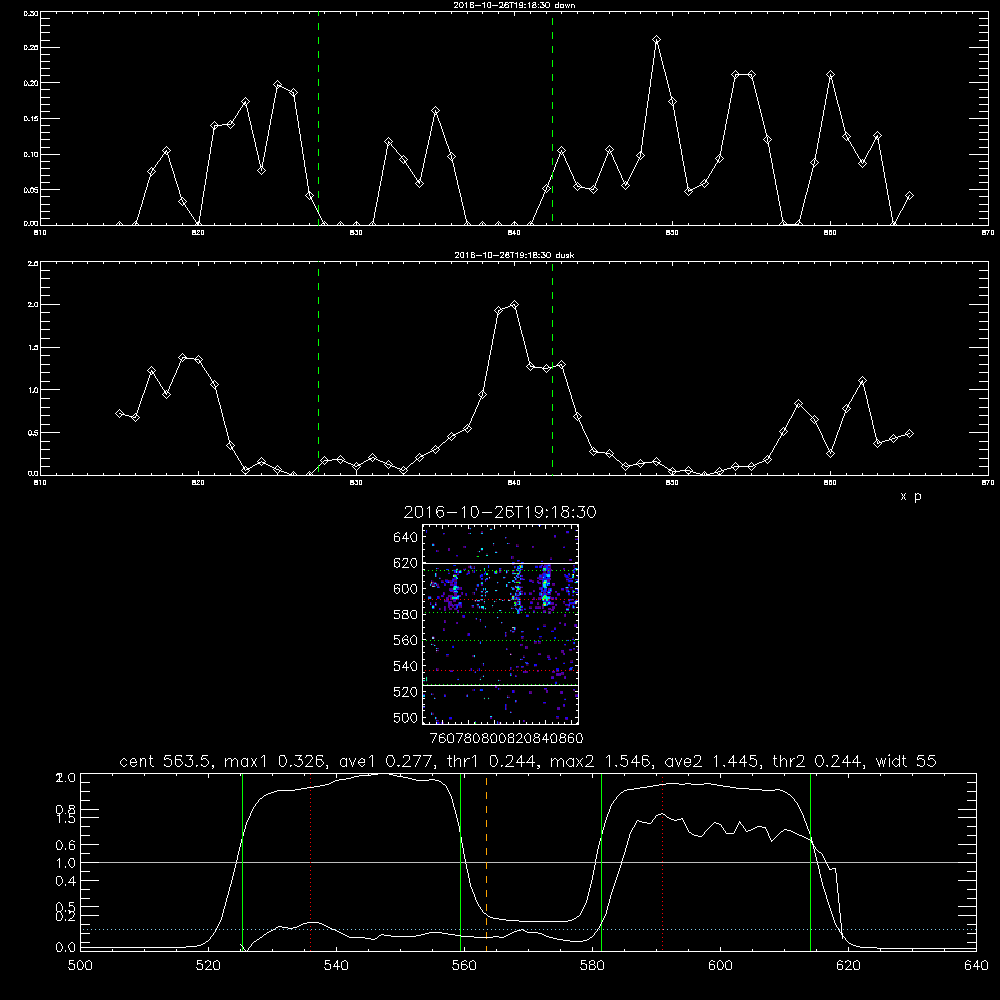This screenshot has height=1000, width=1000.
Task: Click the top plot title ending in "dawn"
Action: pyautogui.click(x=514, y=5)
